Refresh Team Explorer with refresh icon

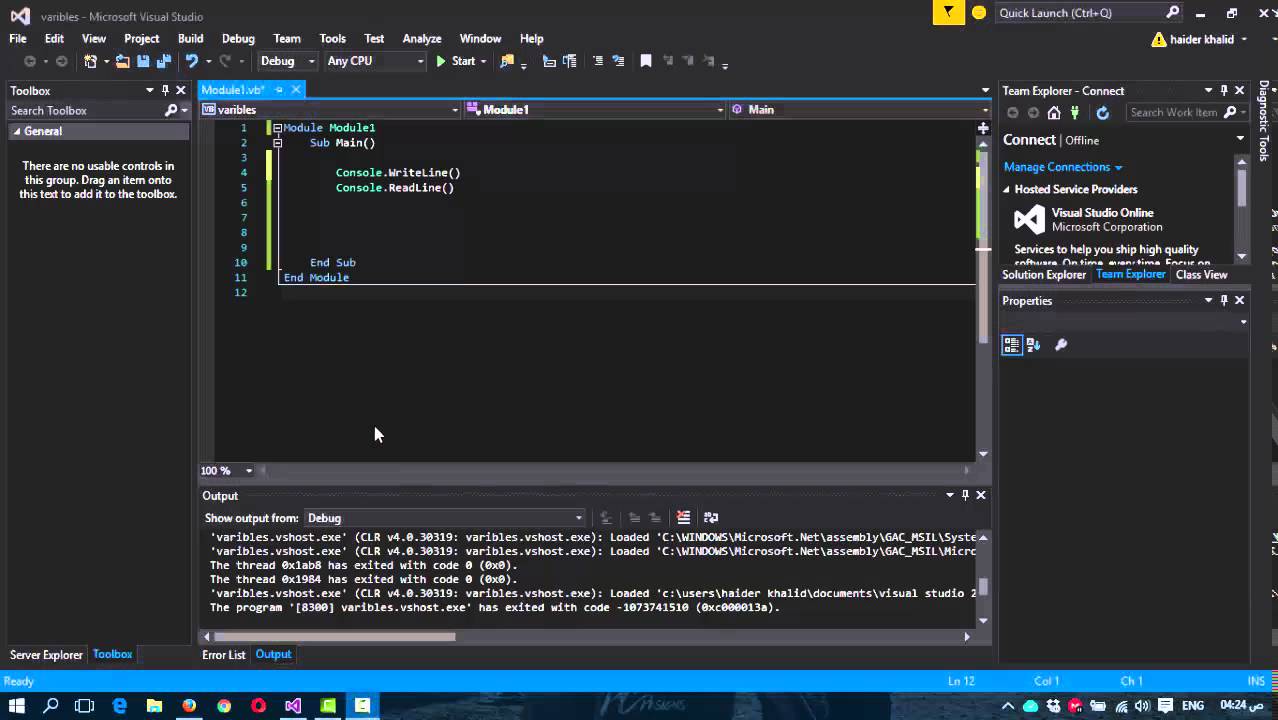[1102, 113]
